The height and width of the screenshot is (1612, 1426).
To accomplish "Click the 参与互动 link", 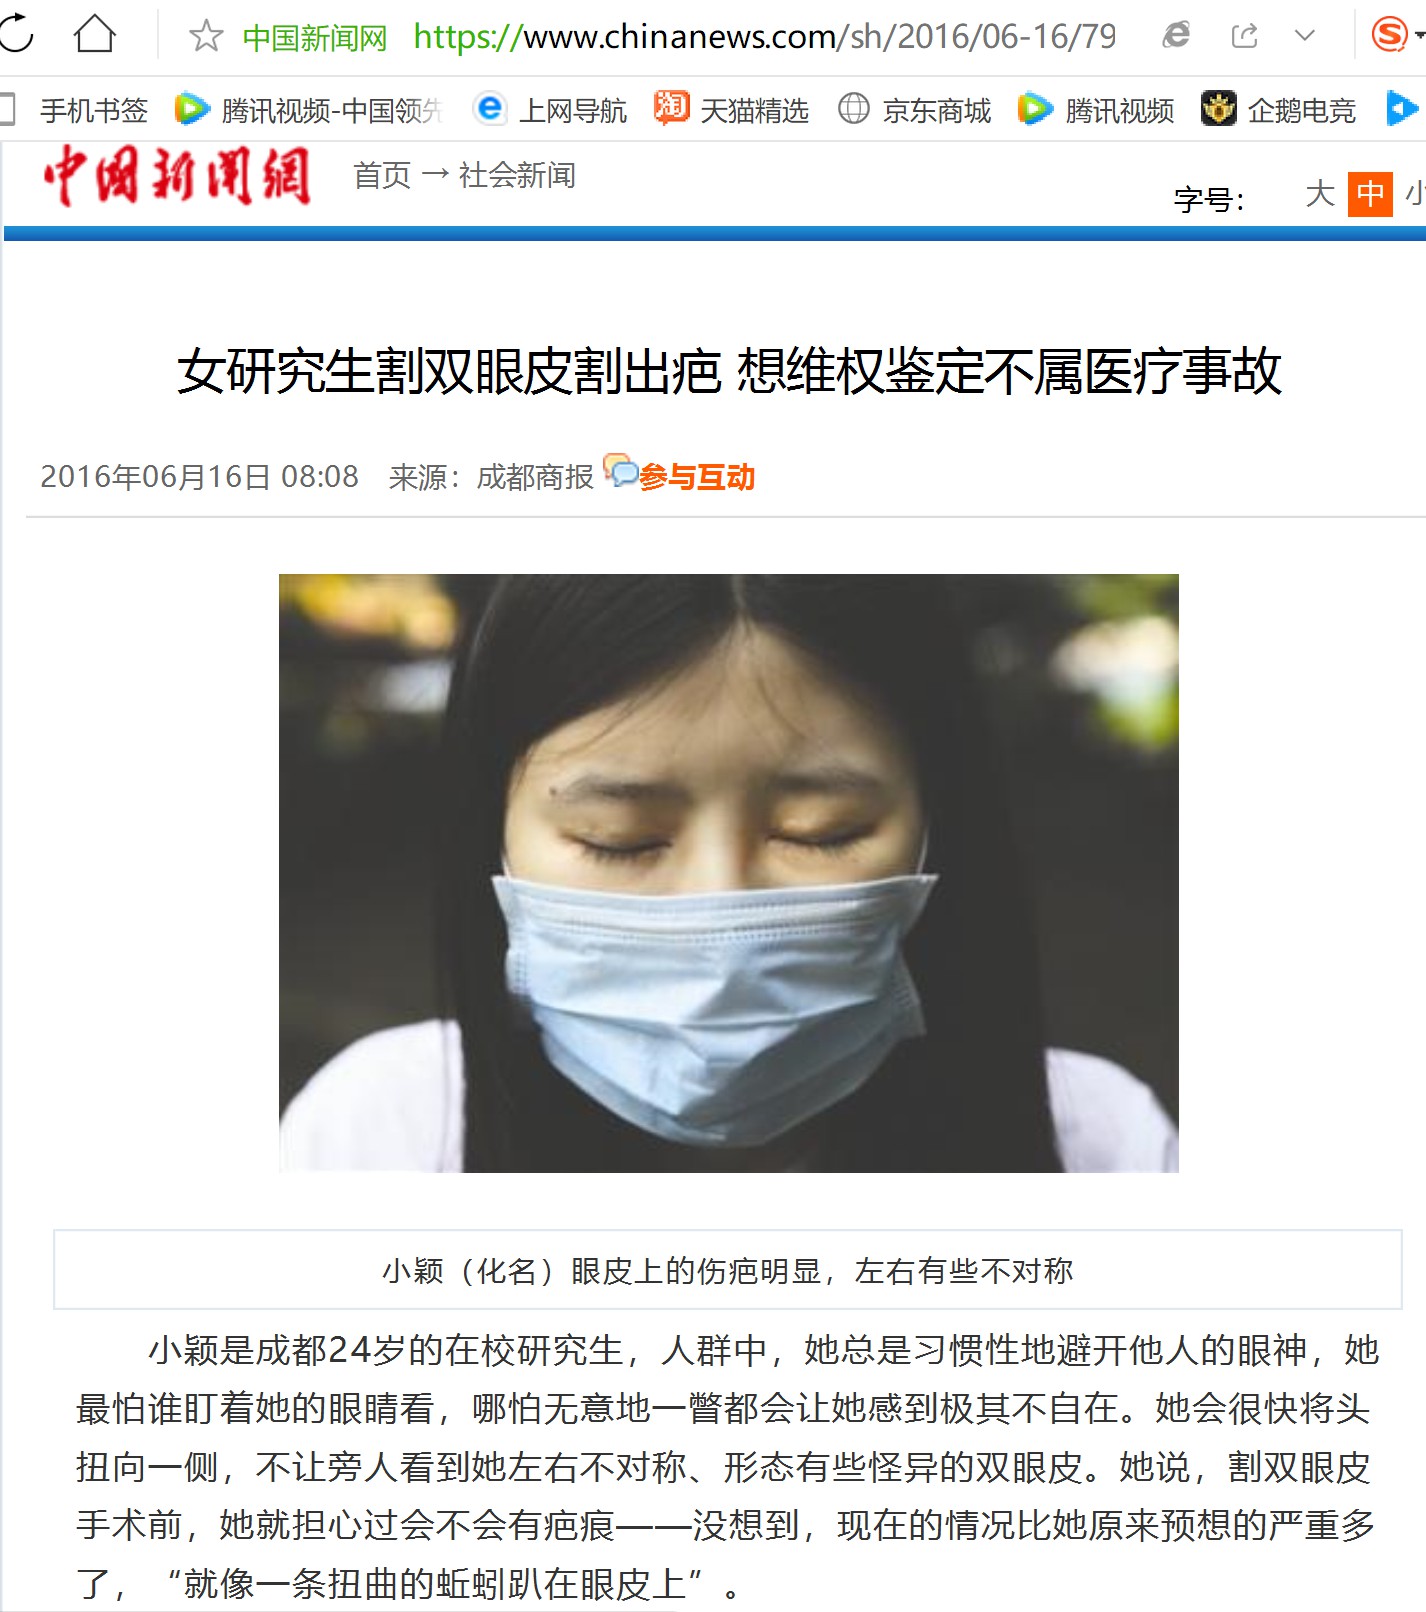I will pyautogui.click(x=696, y=477).
